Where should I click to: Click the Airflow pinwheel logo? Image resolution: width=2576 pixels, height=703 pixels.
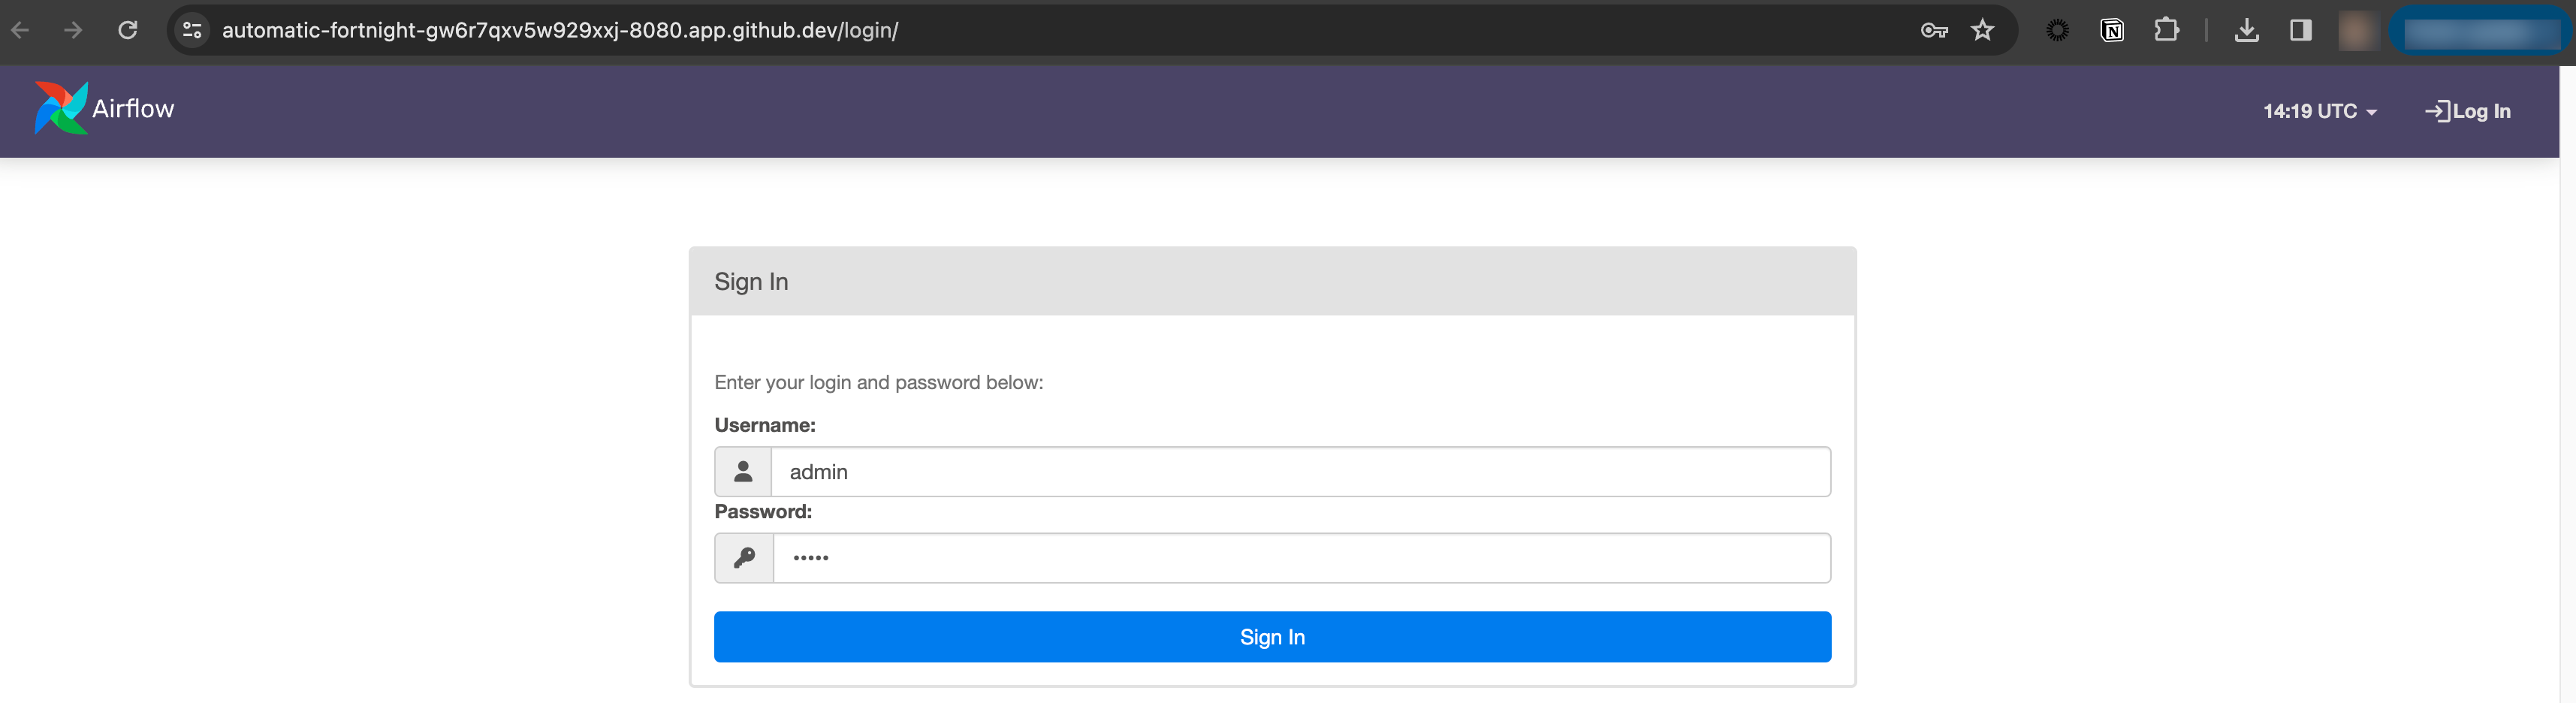pyautogui.click(x=61, y=108)
